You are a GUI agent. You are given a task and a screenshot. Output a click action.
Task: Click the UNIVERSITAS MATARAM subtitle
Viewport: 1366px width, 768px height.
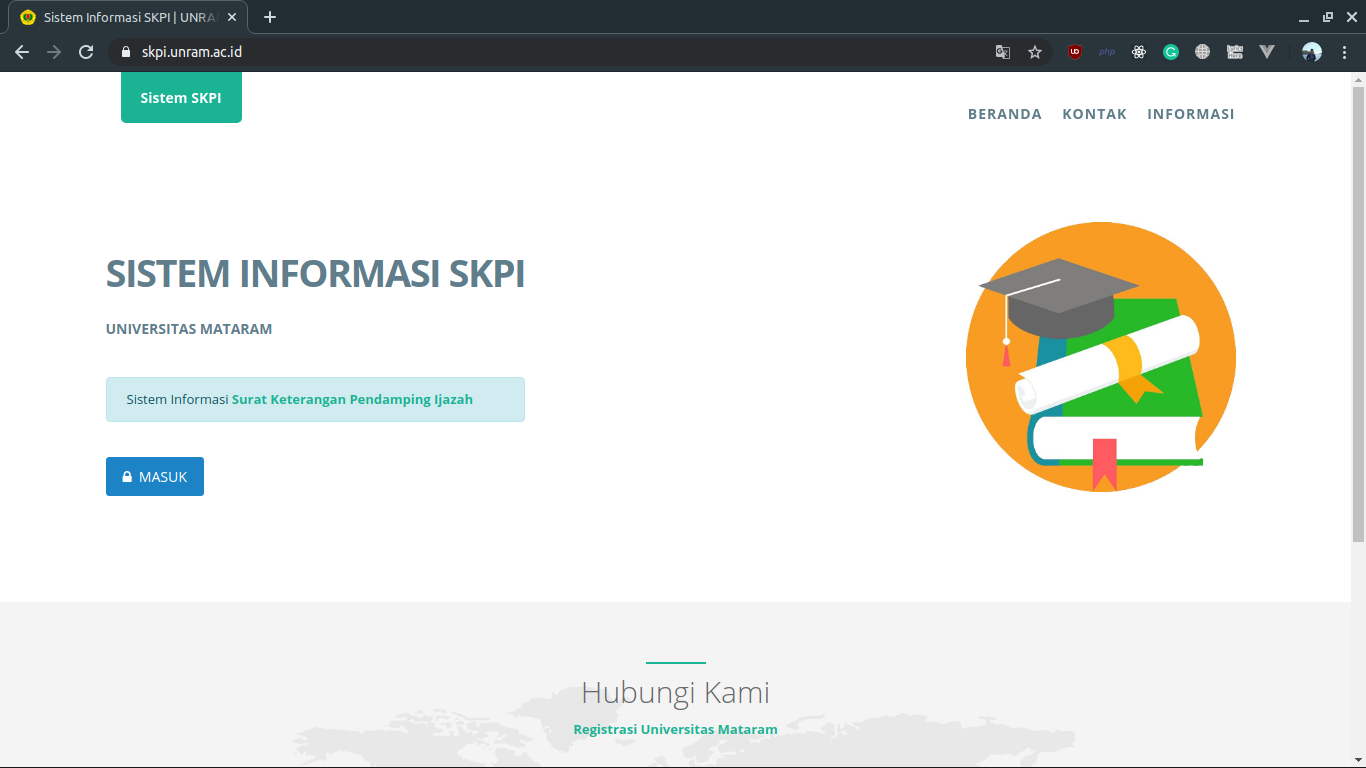tap(189, 329)
